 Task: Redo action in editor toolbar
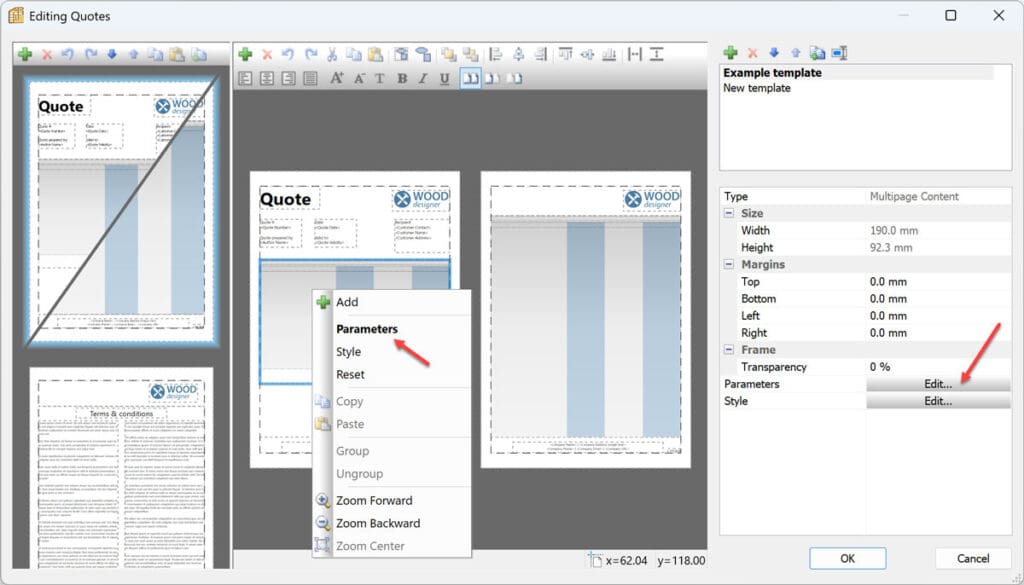click(x=311, y=54)
